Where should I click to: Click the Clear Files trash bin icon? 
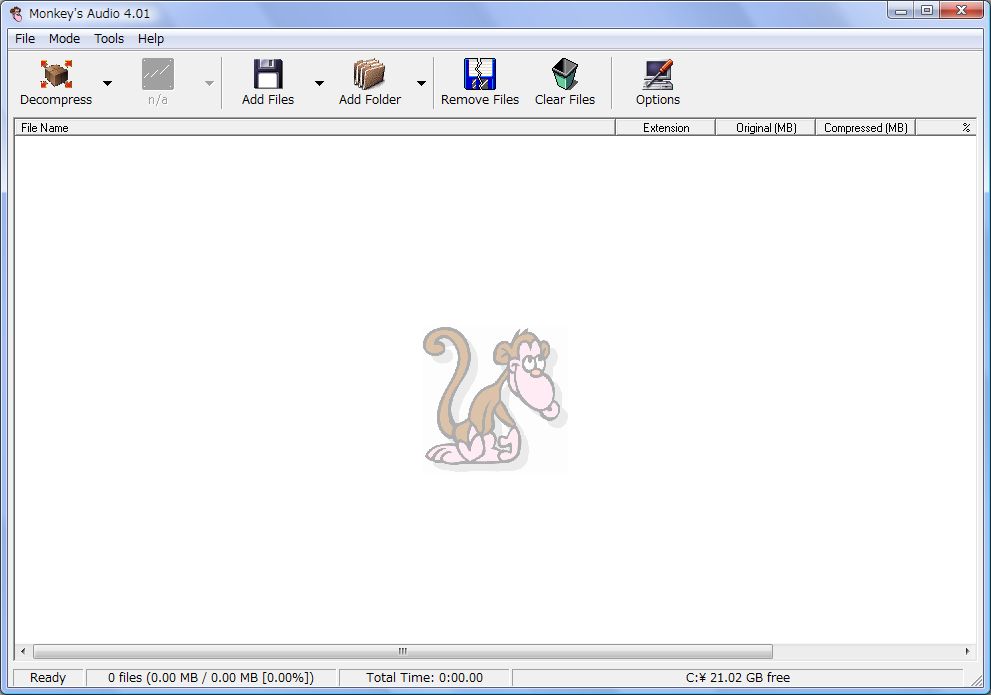pyautogui.click(x=564, y=75)
